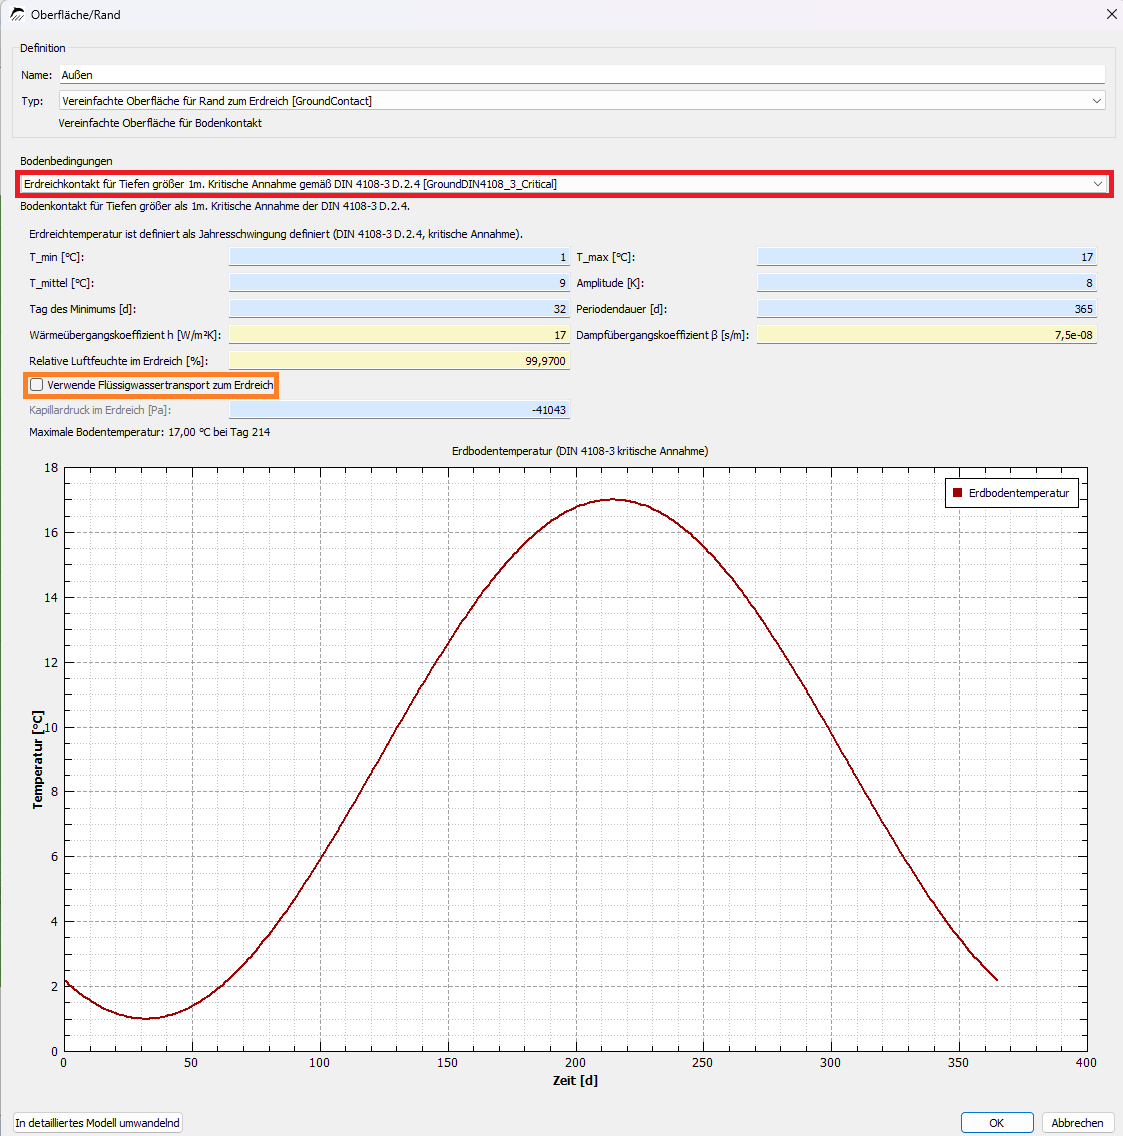The width and height of the screenshot is (1123, 1136).
Task: Click the Definition group label
Action: (43, 48)
